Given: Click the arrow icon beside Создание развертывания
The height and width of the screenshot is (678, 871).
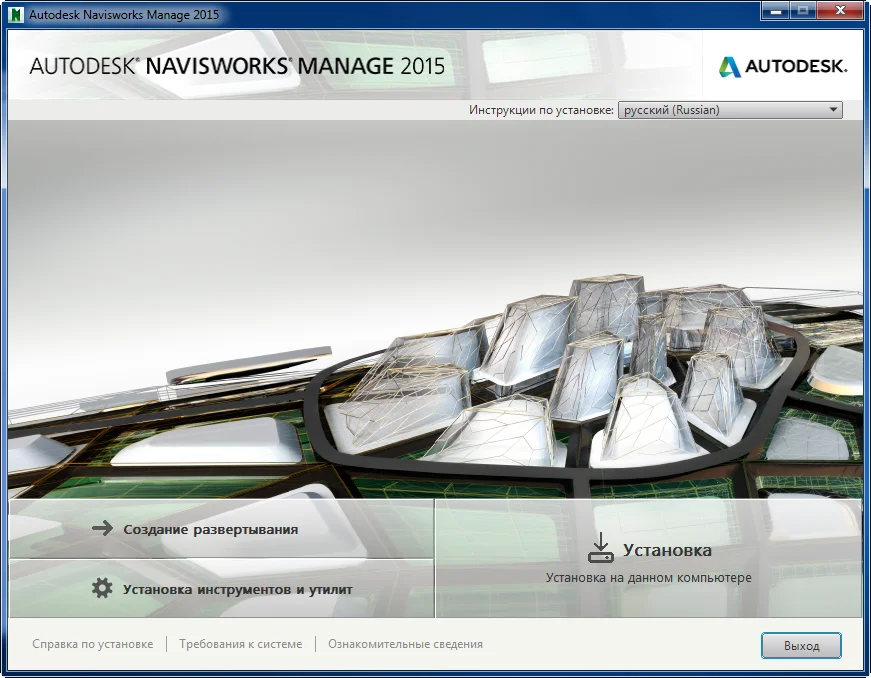Looking at the screenshot, I should coord(101,529).
